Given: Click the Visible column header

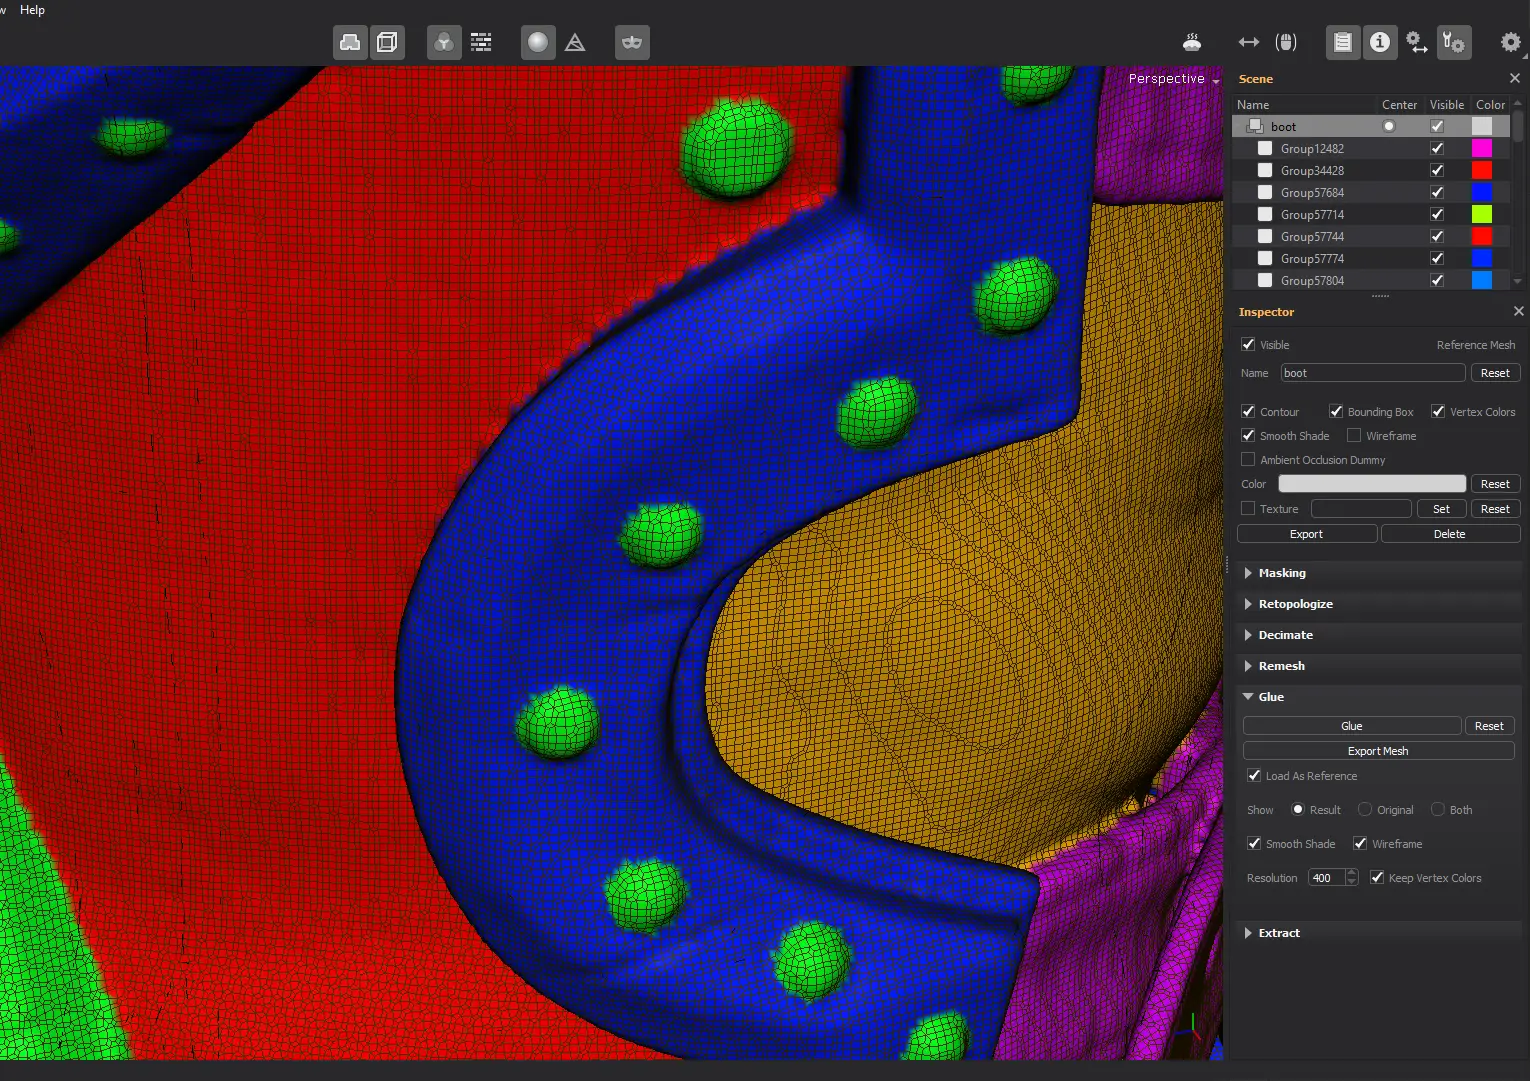Looking at the screenshot, I should [1446, 104].
